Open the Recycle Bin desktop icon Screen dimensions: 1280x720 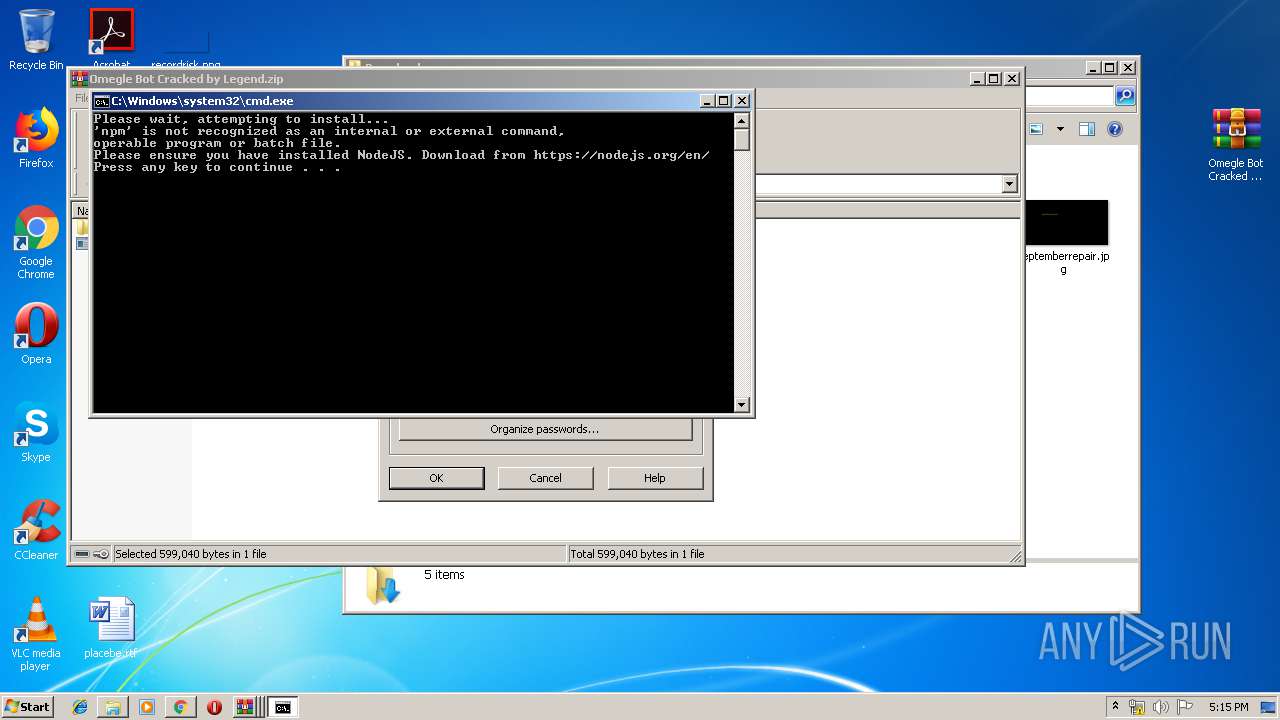(x=36, y=40)
